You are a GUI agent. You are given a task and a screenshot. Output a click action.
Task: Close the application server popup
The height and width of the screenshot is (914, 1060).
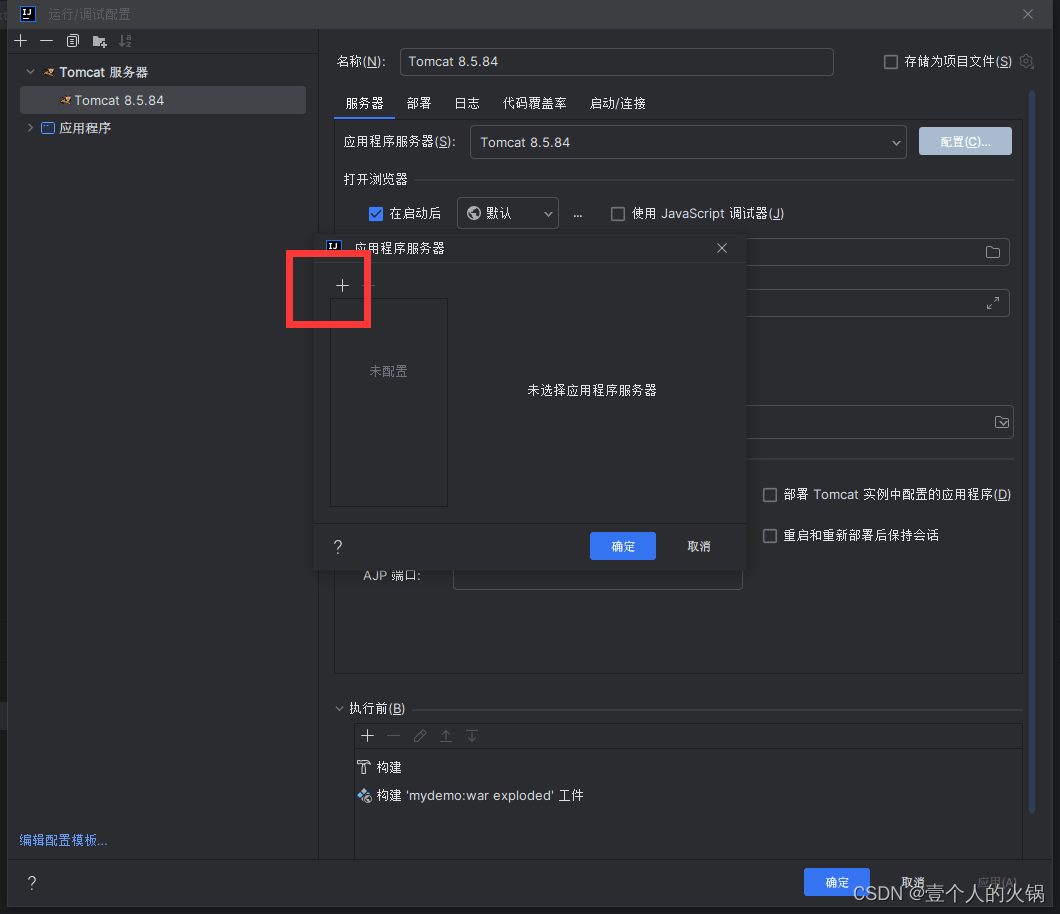(722, 248)
